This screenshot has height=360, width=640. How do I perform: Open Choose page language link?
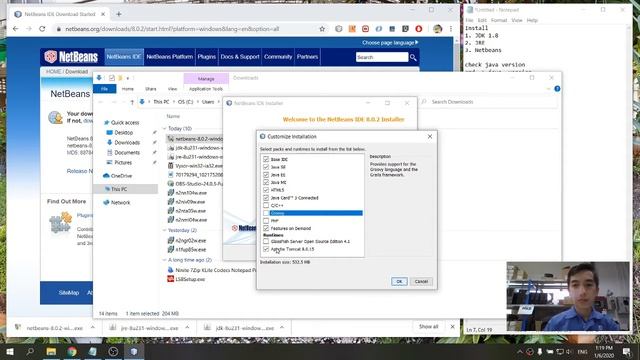pos(390,42)
